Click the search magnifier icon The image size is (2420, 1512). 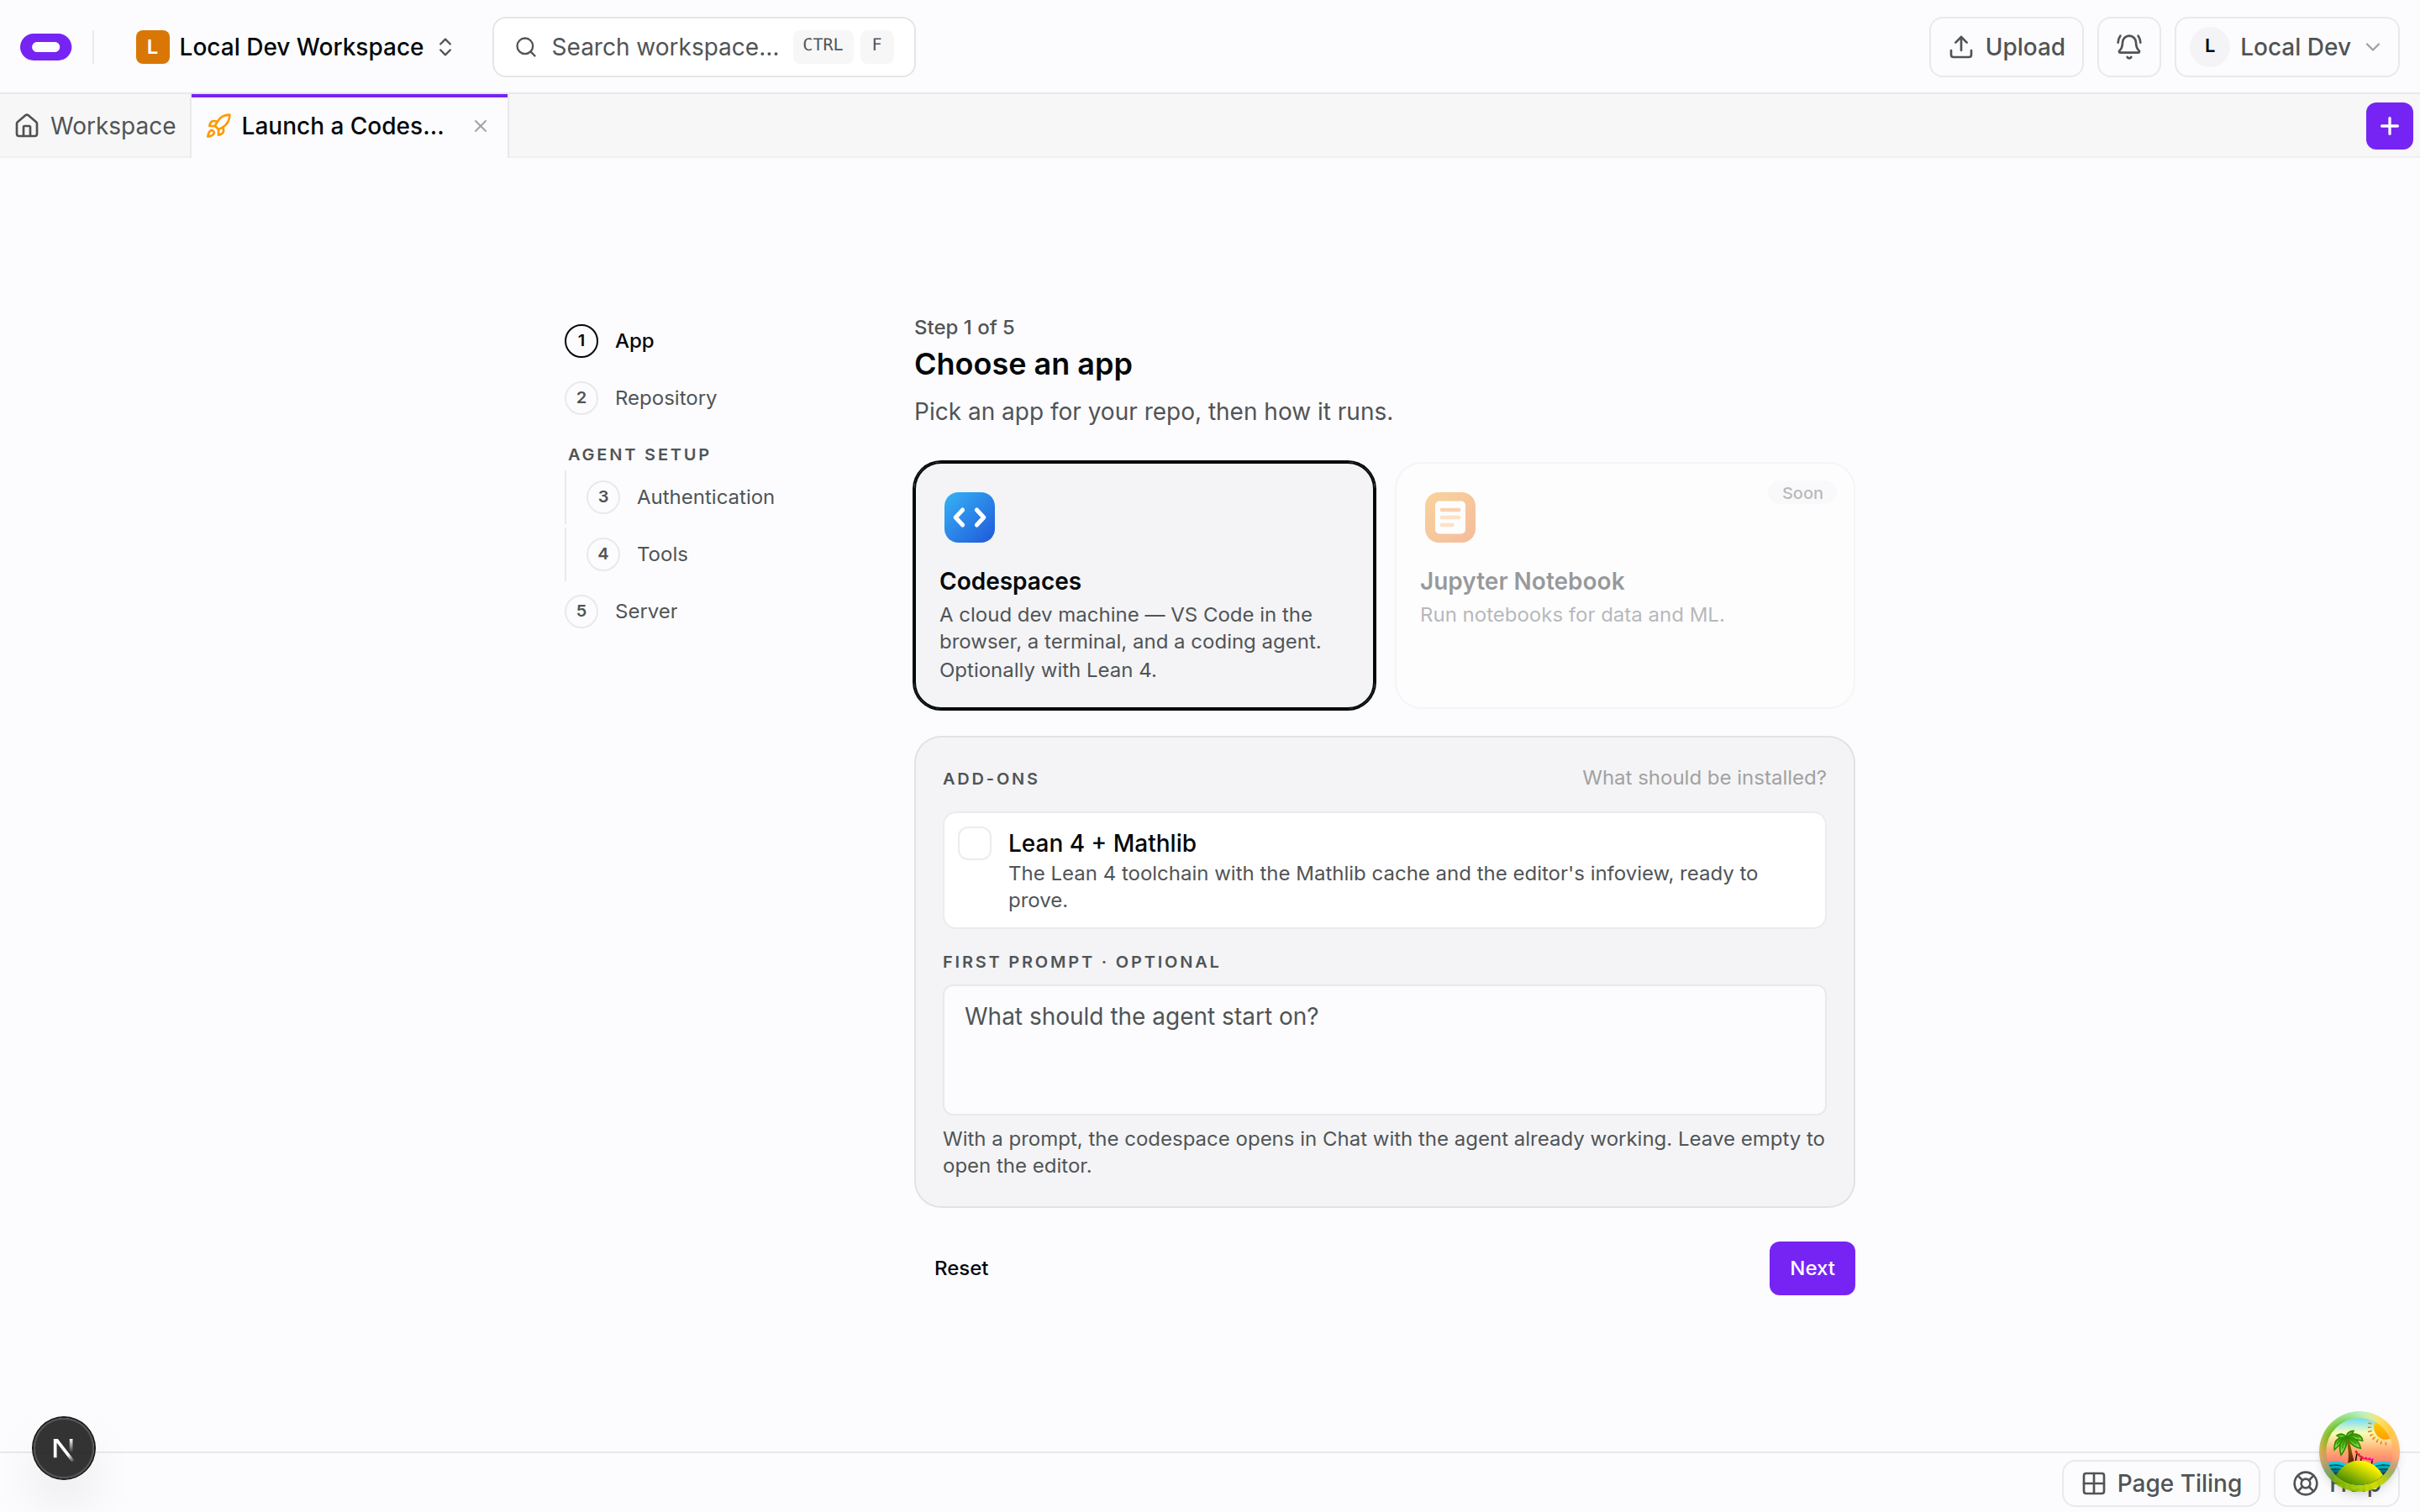pyautogui.click(x=526, y=47)
